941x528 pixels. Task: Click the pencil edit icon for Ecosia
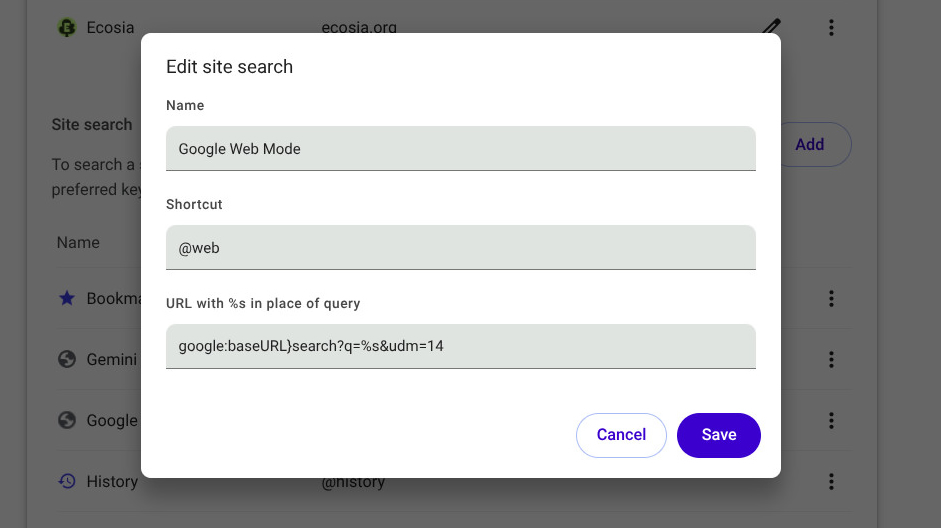[771, 26]
